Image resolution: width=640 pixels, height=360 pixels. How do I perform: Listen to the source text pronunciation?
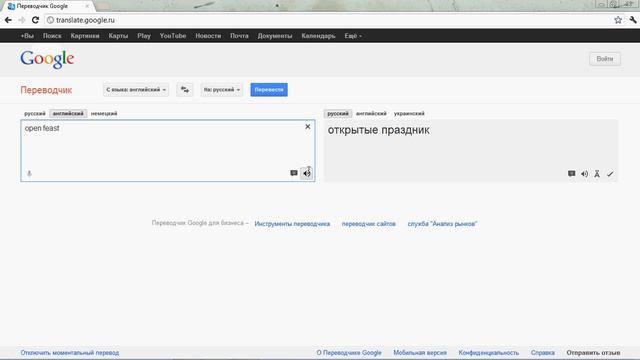[x=307, y=173]
